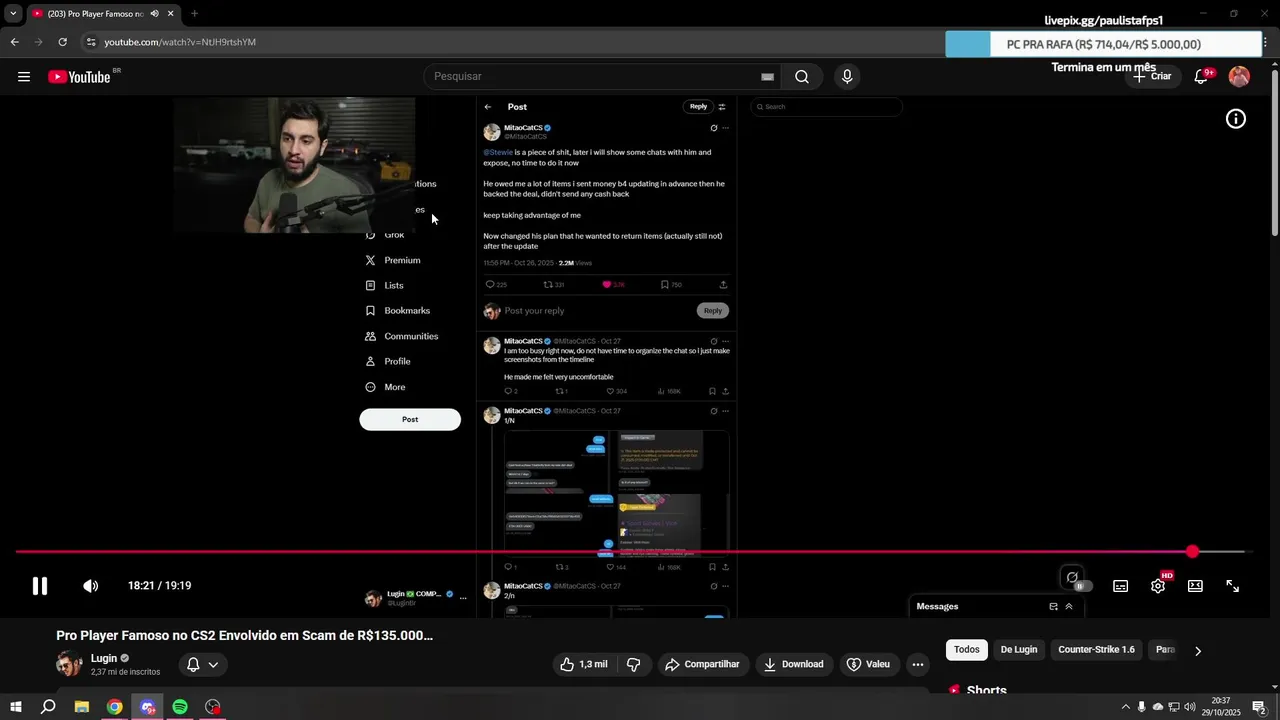Close the Pro Player Famoso tab
This screenshot has height=720, width=1280.
coord(171,14)
